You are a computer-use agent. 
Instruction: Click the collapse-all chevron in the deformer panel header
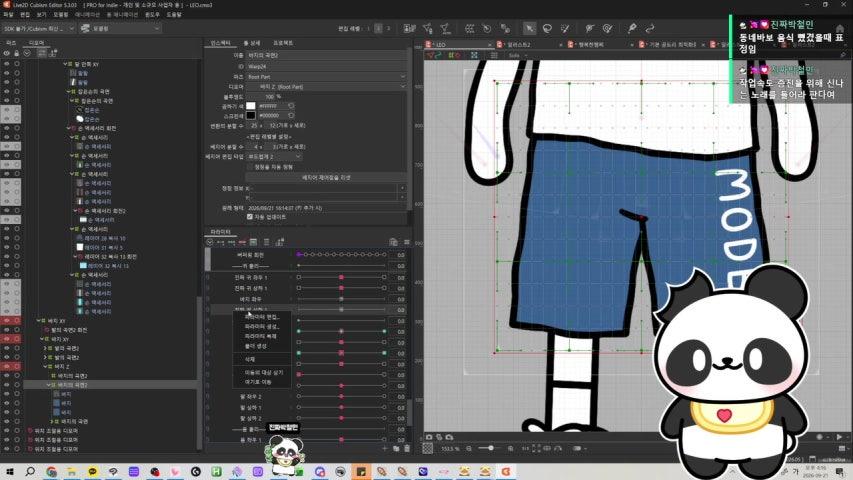pos(27,53)
